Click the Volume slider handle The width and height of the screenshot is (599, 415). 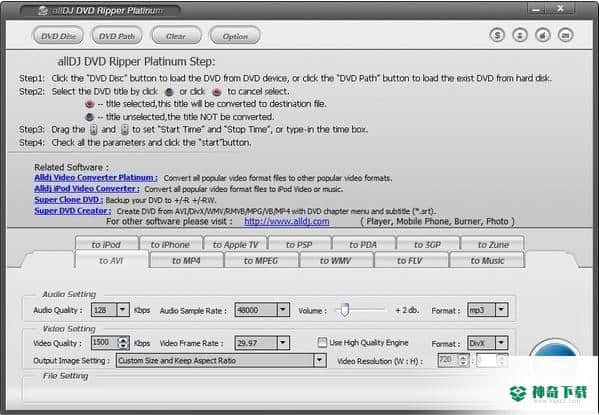point(344,310)
